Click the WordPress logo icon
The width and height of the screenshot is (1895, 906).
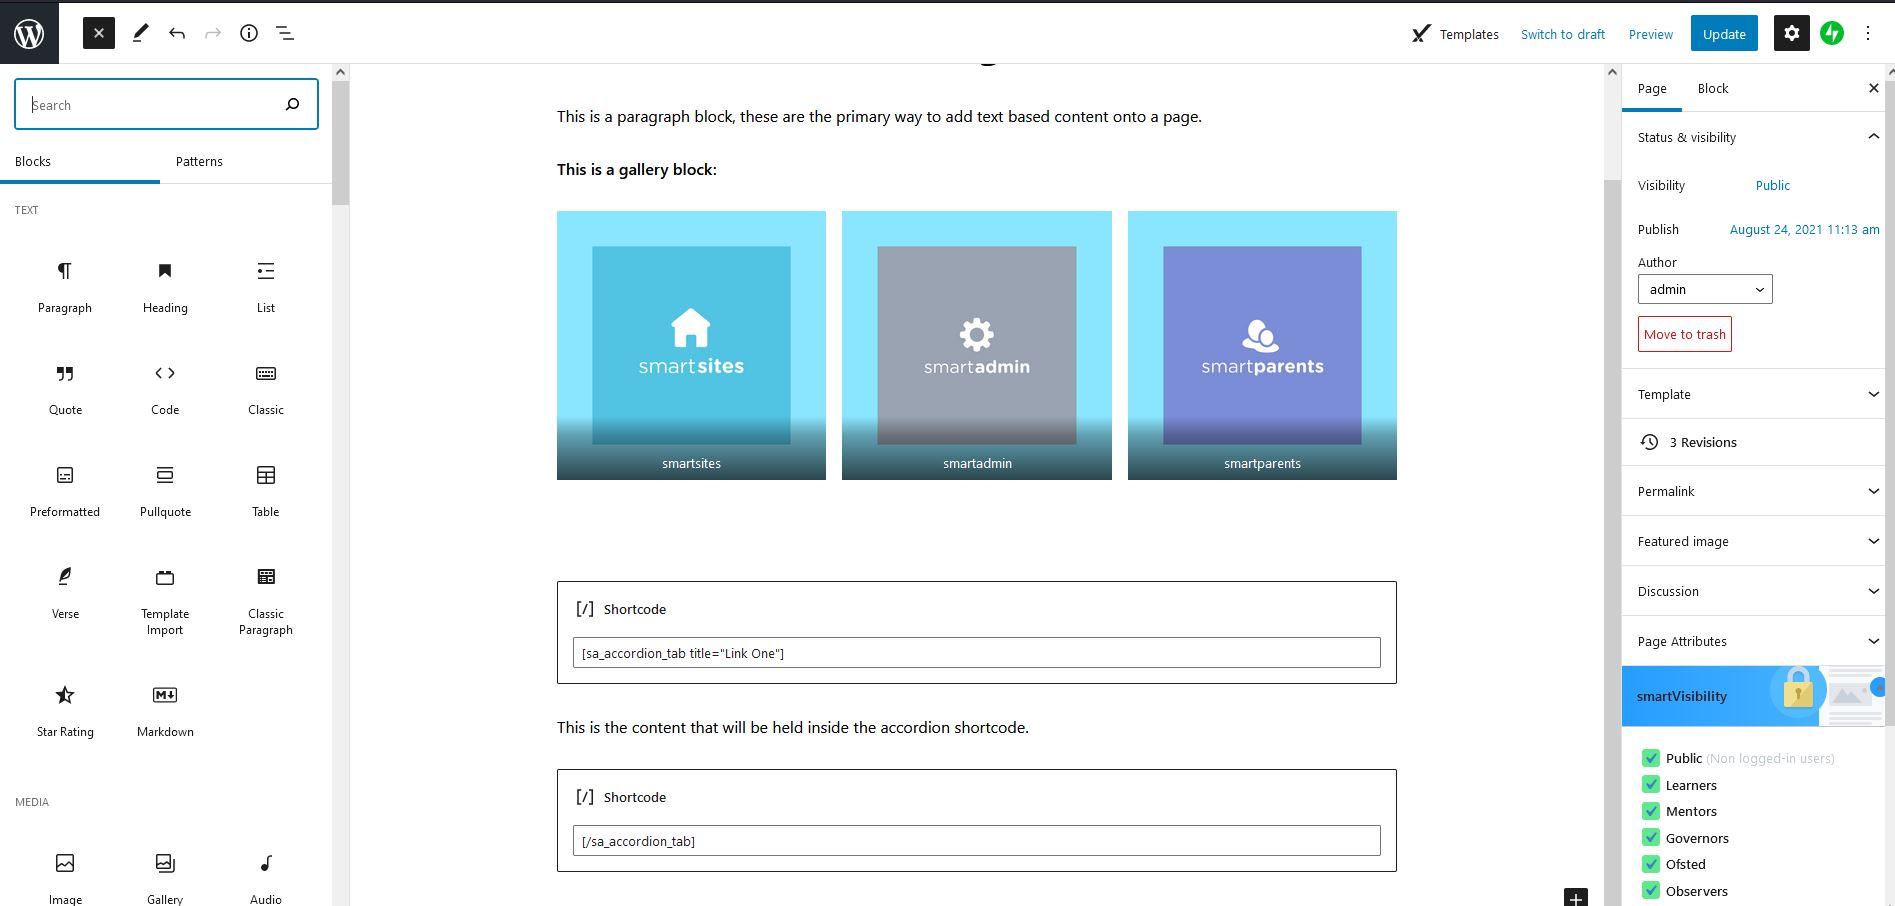29,33
